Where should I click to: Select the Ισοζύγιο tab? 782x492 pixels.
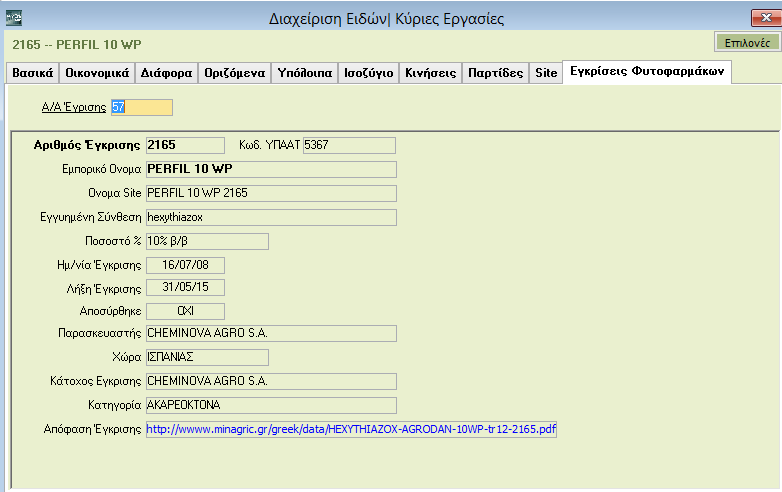tap(369, 73)
